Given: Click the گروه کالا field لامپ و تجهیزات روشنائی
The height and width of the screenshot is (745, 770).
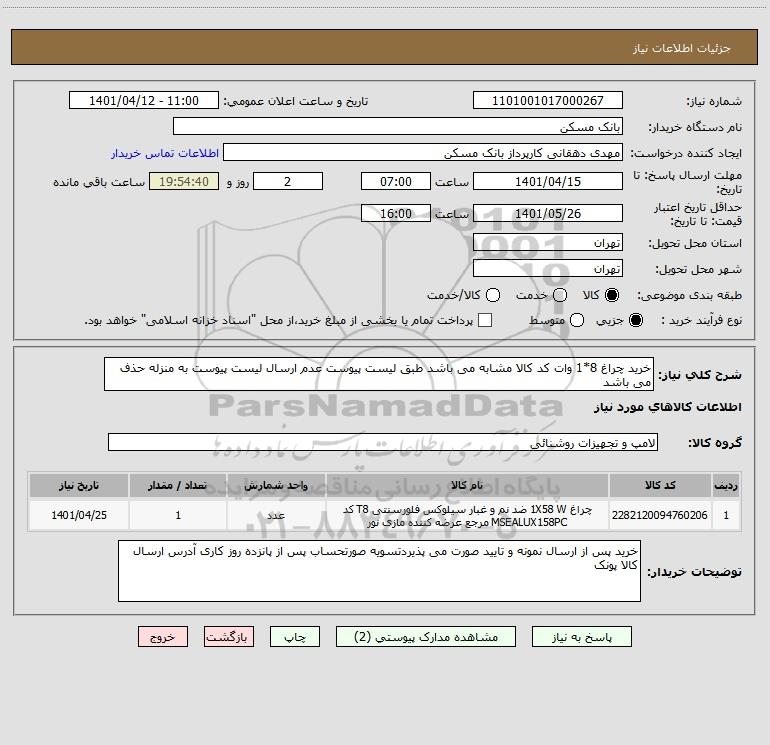Looking at the screenshot, I should click(383, 442).
